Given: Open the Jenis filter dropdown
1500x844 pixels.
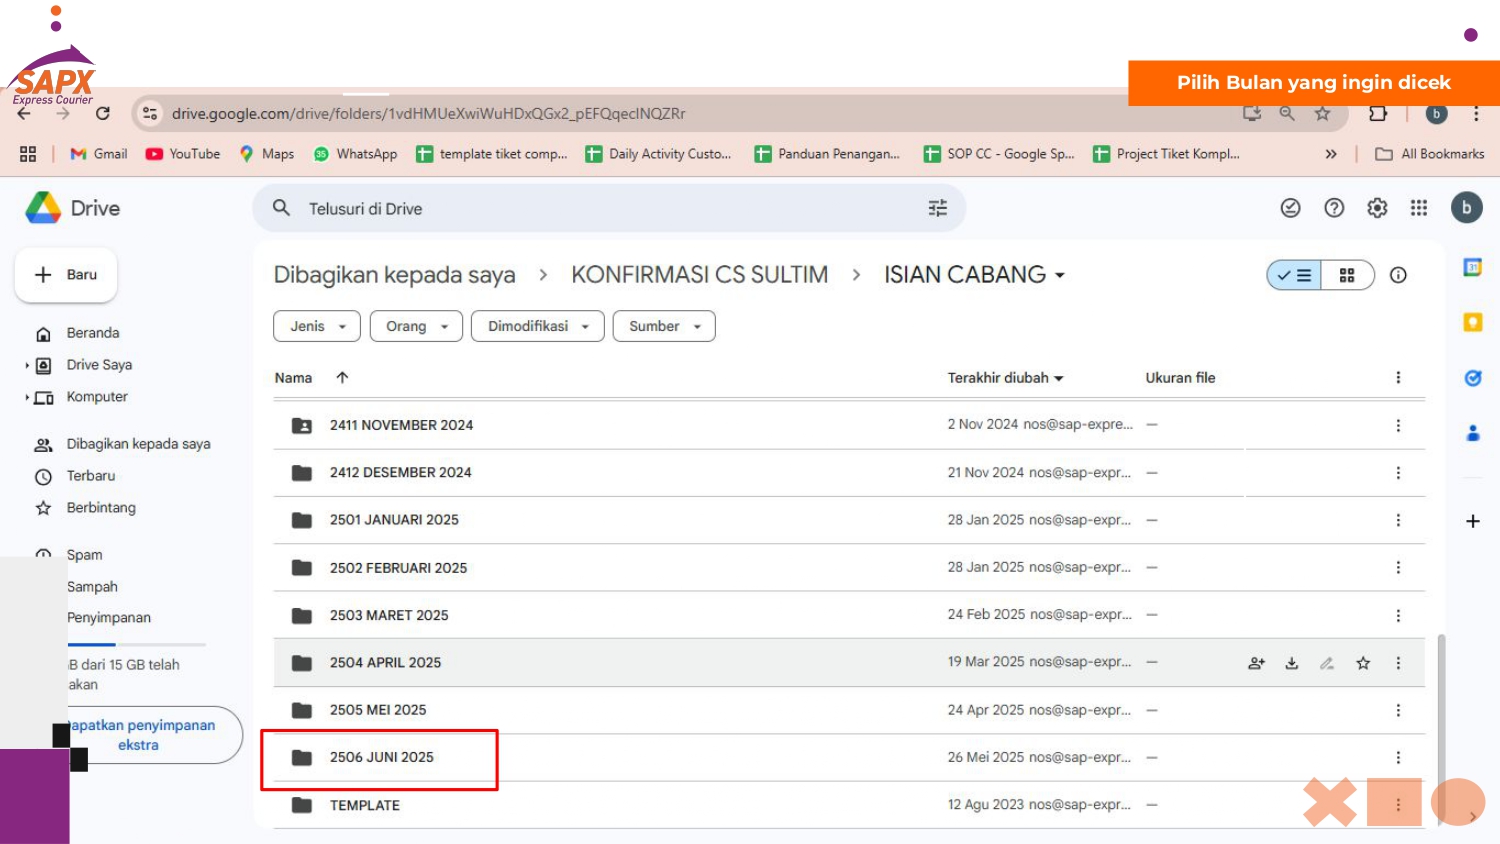Looking at the screenshot, I should pos(317,326).
